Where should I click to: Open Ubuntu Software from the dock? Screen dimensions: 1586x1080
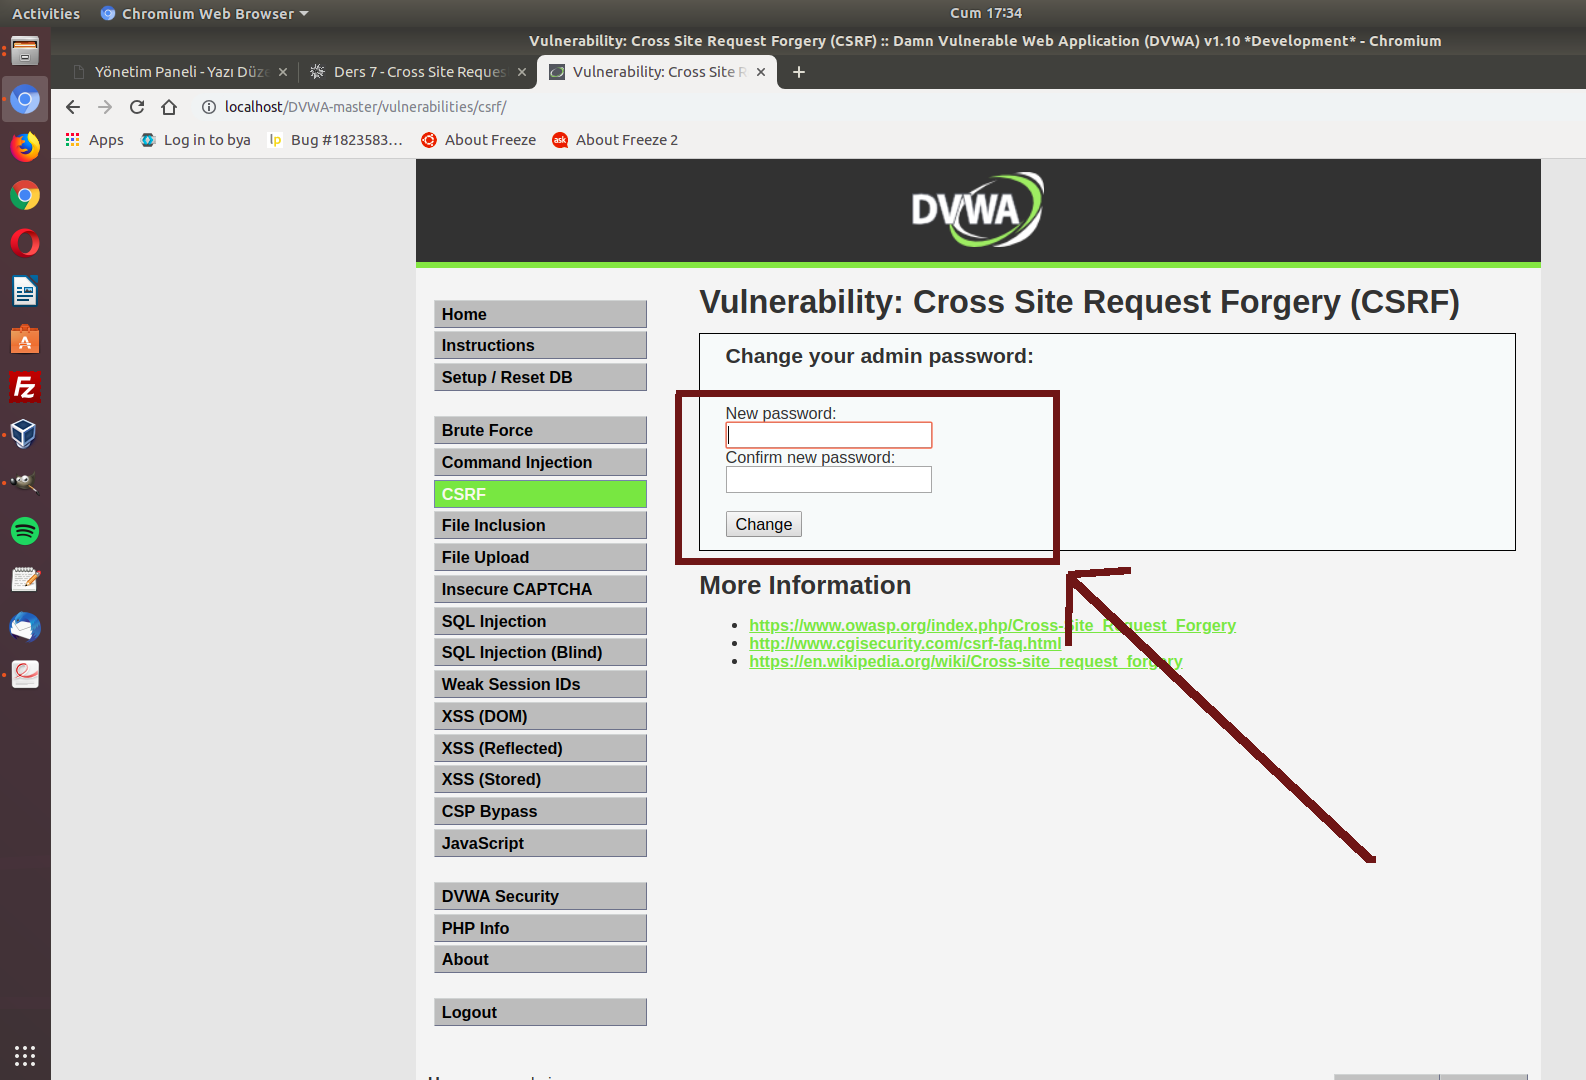point(25,339)
